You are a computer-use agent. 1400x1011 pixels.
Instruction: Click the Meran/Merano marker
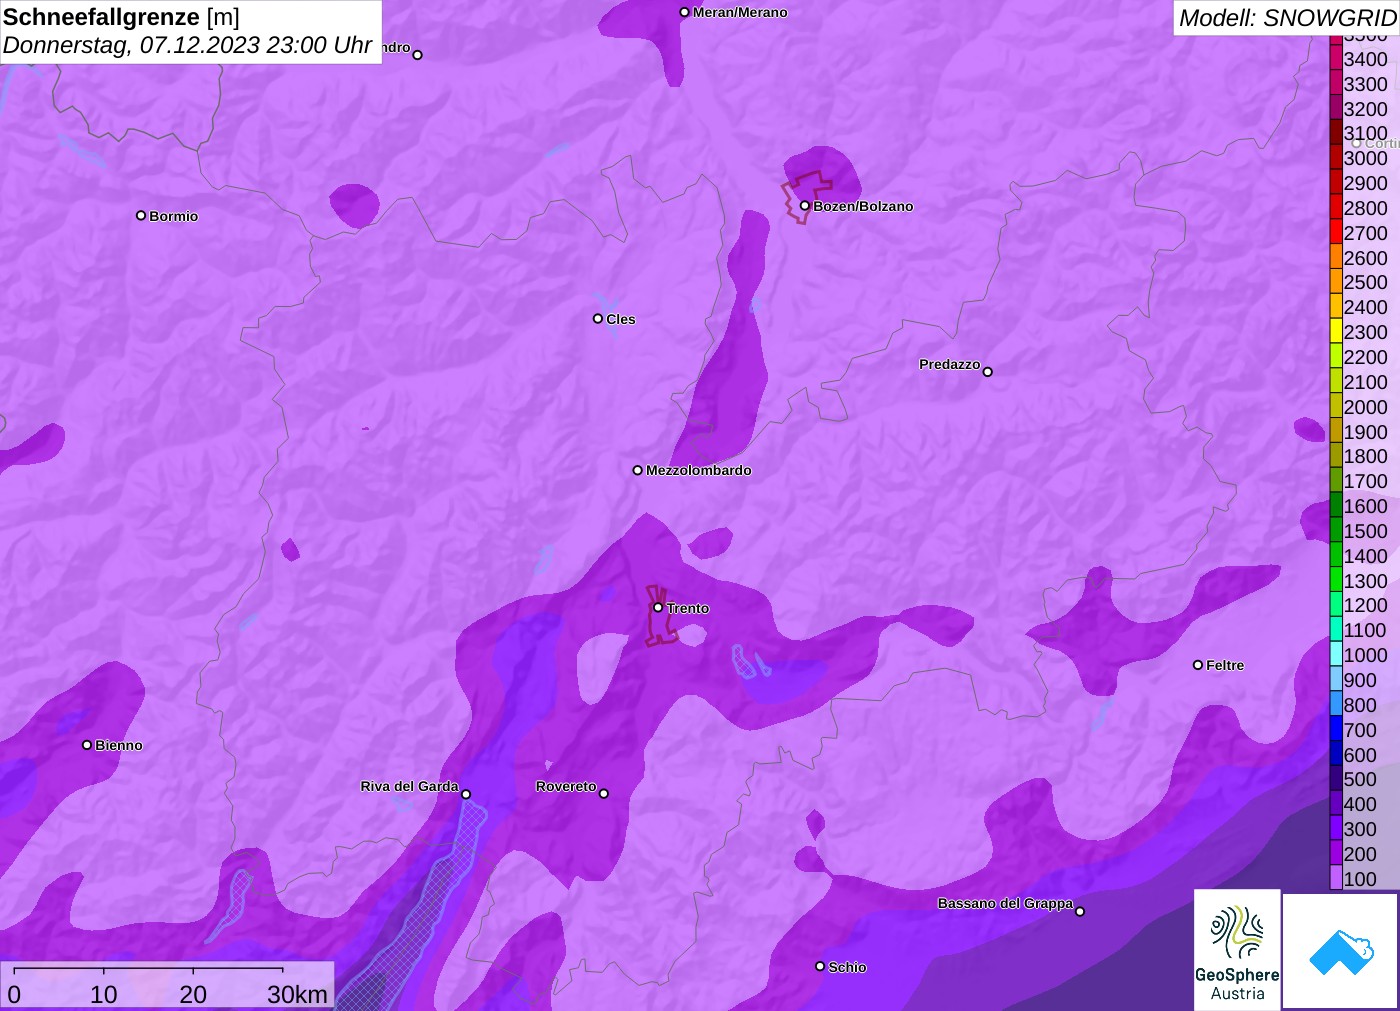(x=684, y=12)
